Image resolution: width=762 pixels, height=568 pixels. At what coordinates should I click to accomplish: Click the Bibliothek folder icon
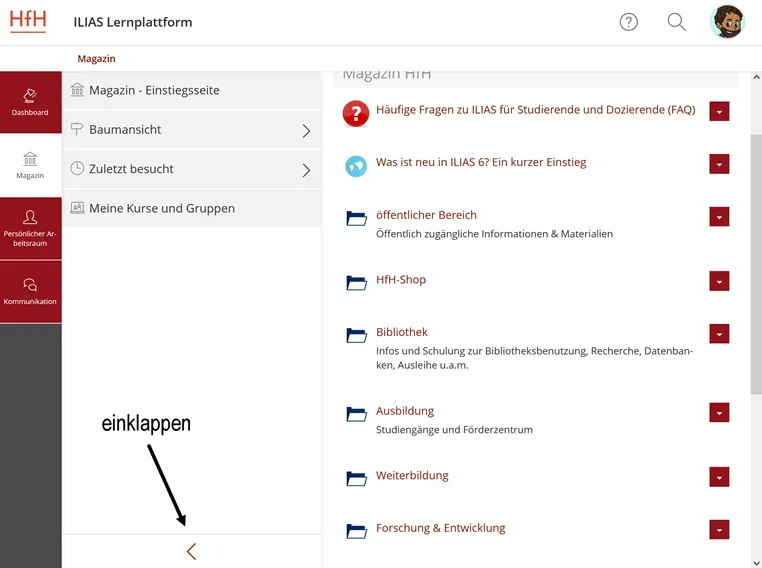tap(356, 335)
